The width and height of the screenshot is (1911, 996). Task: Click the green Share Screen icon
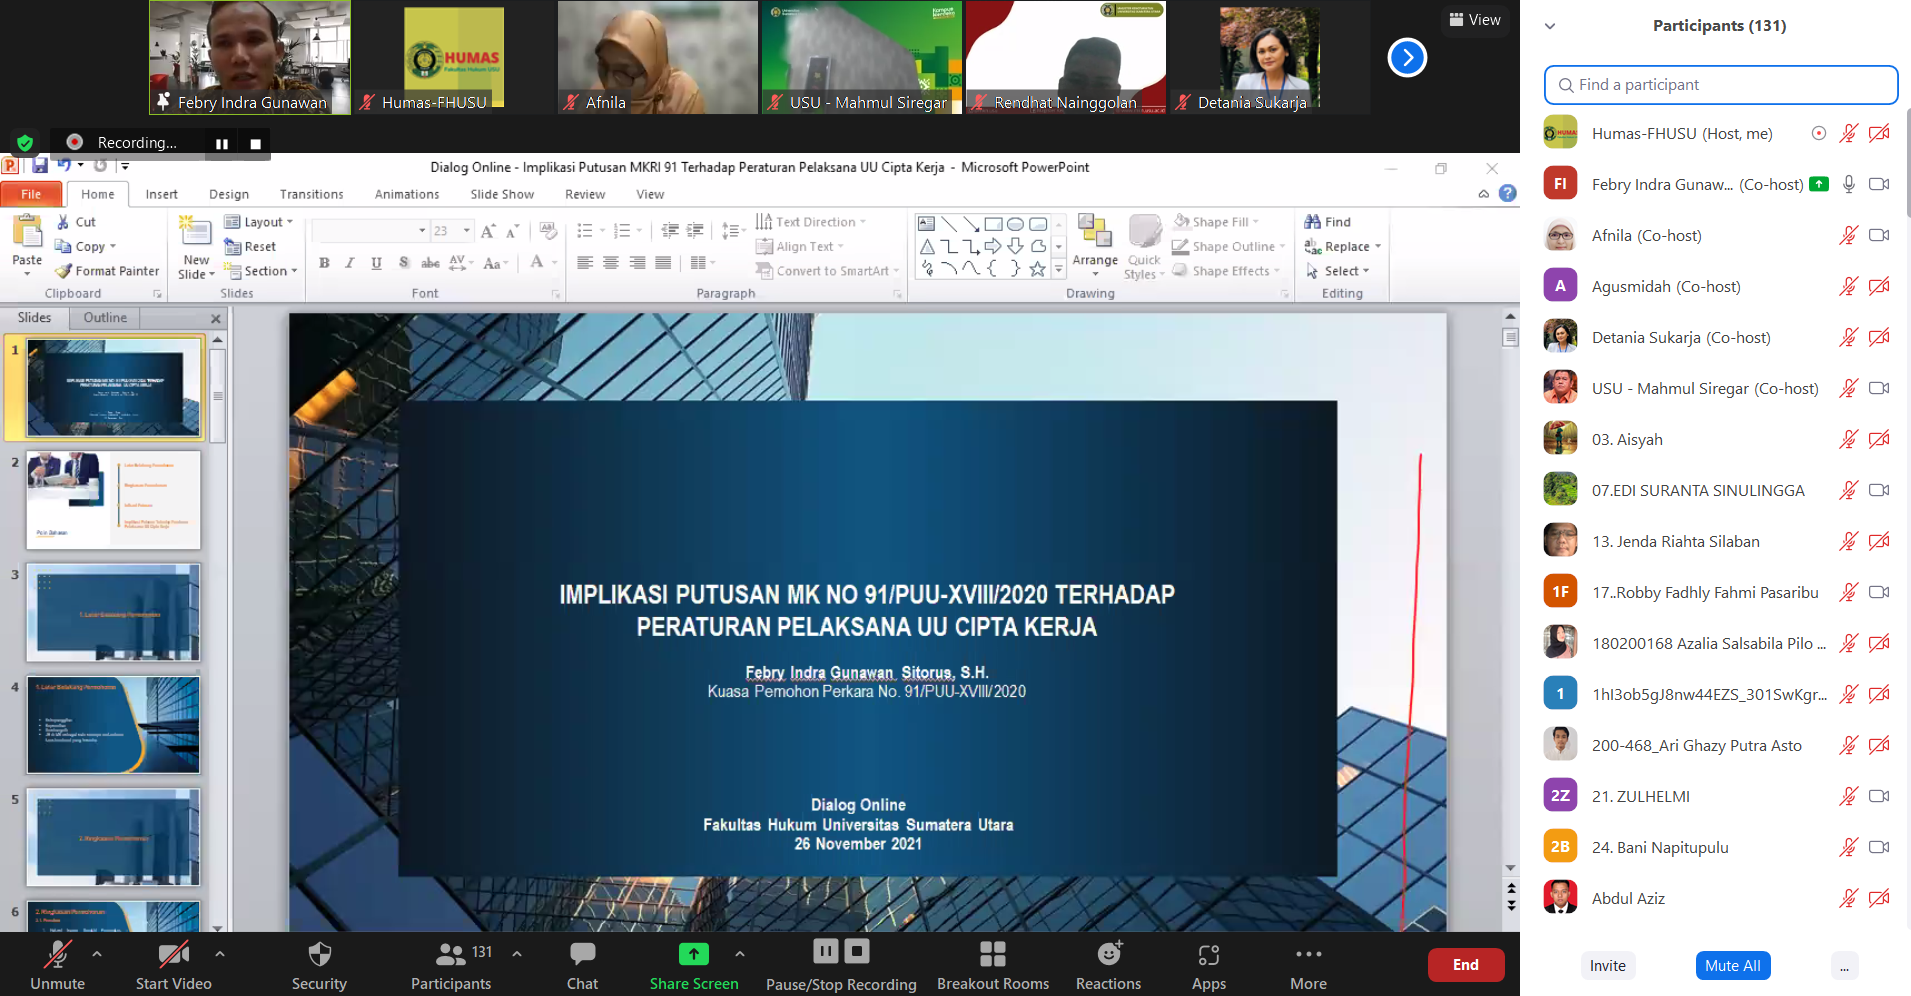[693, 955]
